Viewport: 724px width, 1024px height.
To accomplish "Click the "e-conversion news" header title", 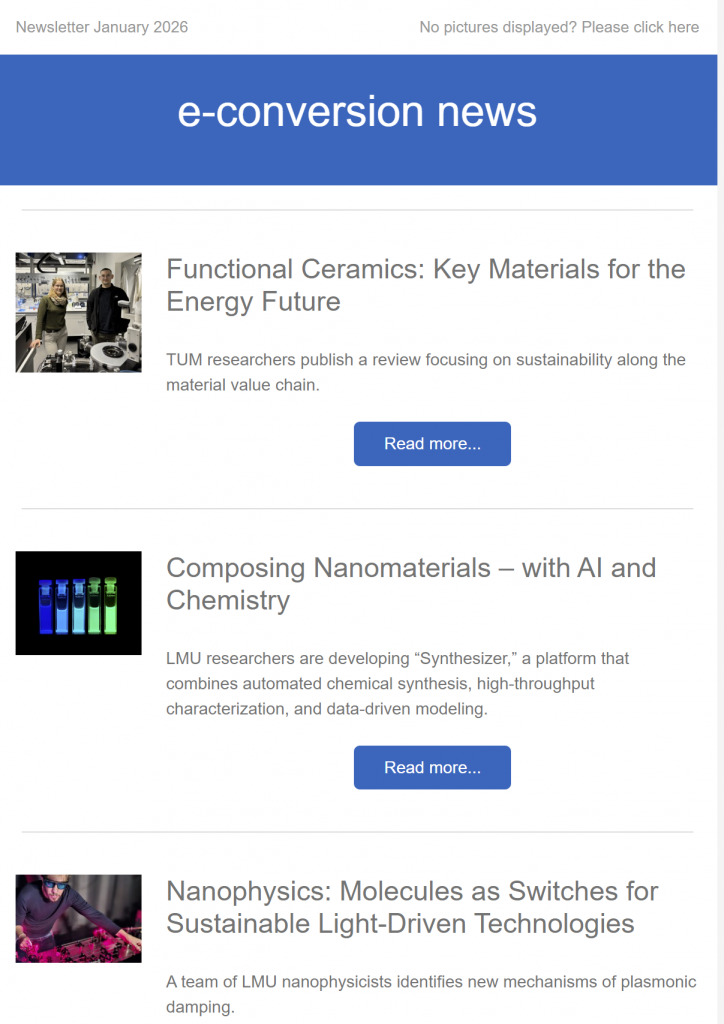I will pos(357,112).
